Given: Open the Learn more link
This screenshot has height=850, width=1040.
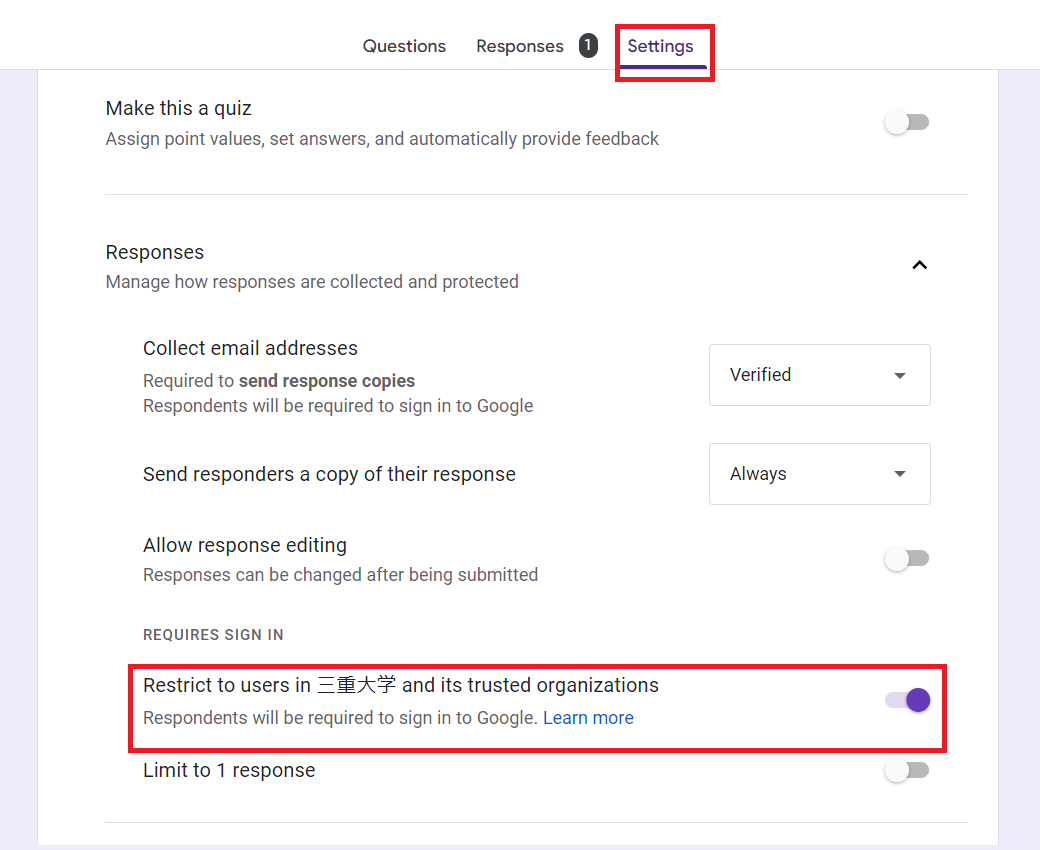Looking at the screenshot, I should 588,718.
